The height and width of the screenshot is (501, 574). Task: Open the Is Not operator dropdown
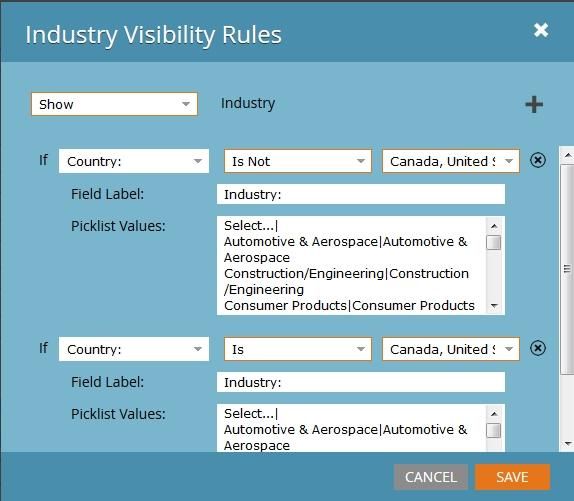(x=298, y=161)
